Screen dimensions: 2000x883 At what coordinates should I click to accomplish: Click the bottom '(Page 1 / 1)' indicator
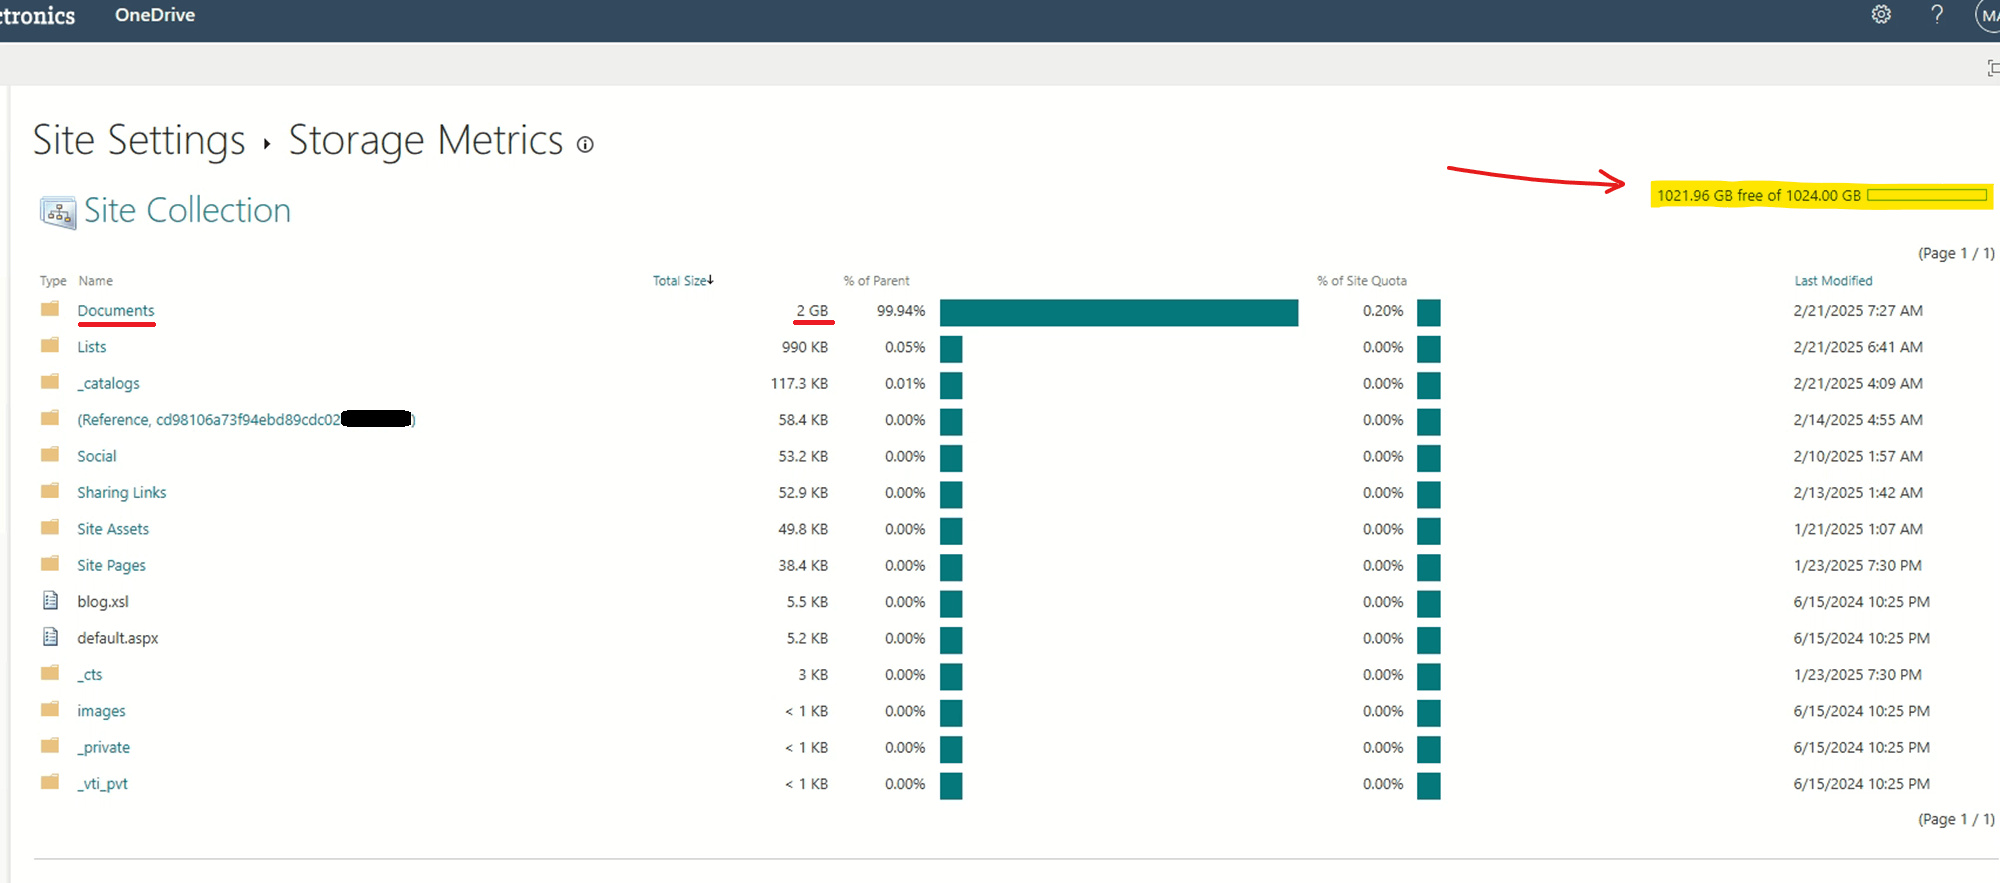point(1956,819)
